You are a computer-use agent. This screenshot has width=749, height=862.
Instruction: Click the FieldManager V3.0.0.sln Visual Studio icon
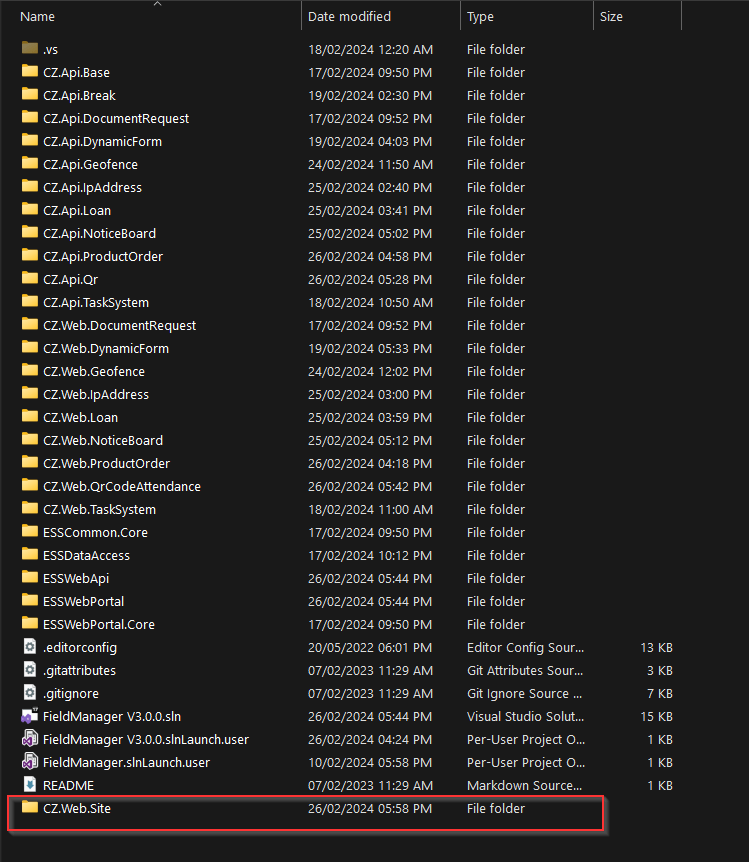tap(30, 716)
